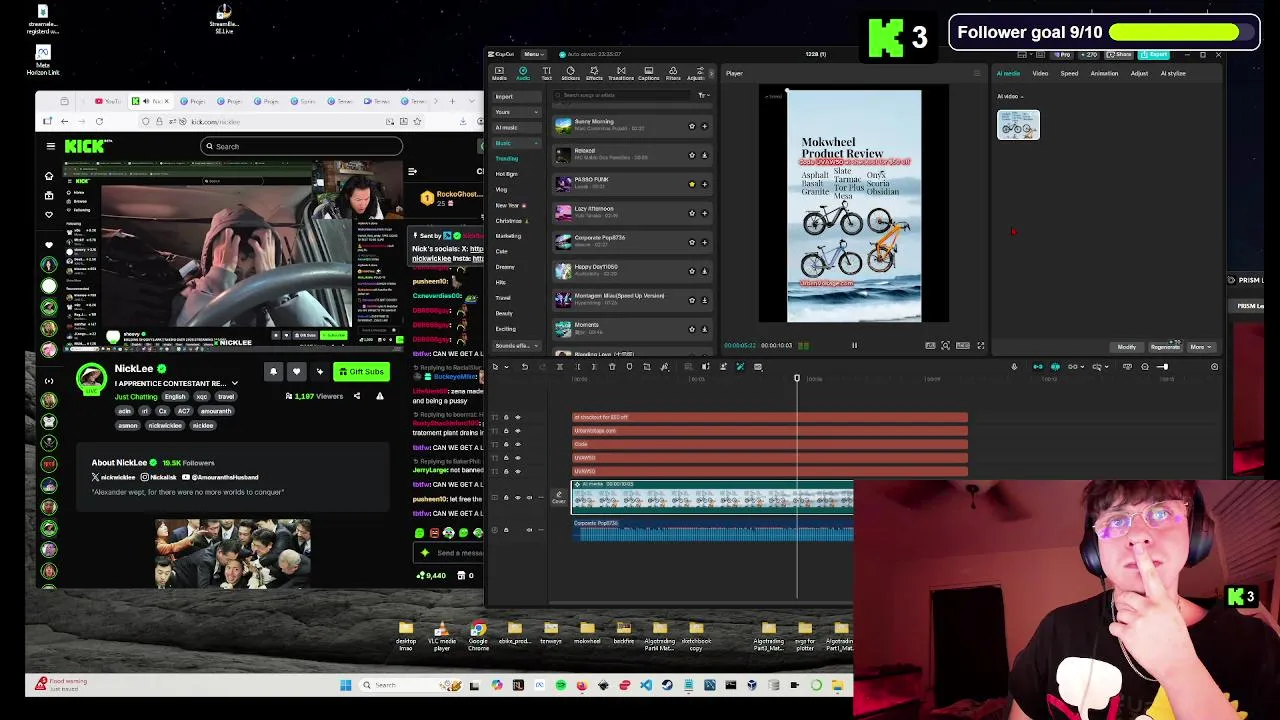The image size is (1280, 720).
Task: Open the Text tool tab
Action: [x=546, y=73]
